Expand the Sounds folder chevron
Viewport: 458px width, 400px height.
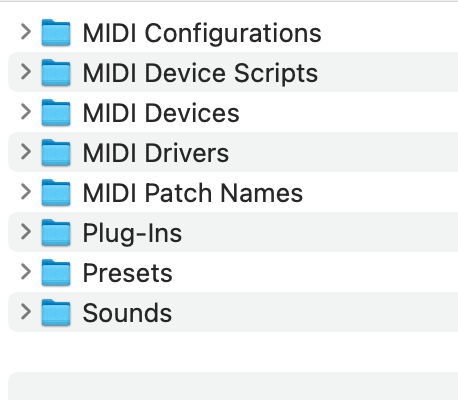[26, 312]
